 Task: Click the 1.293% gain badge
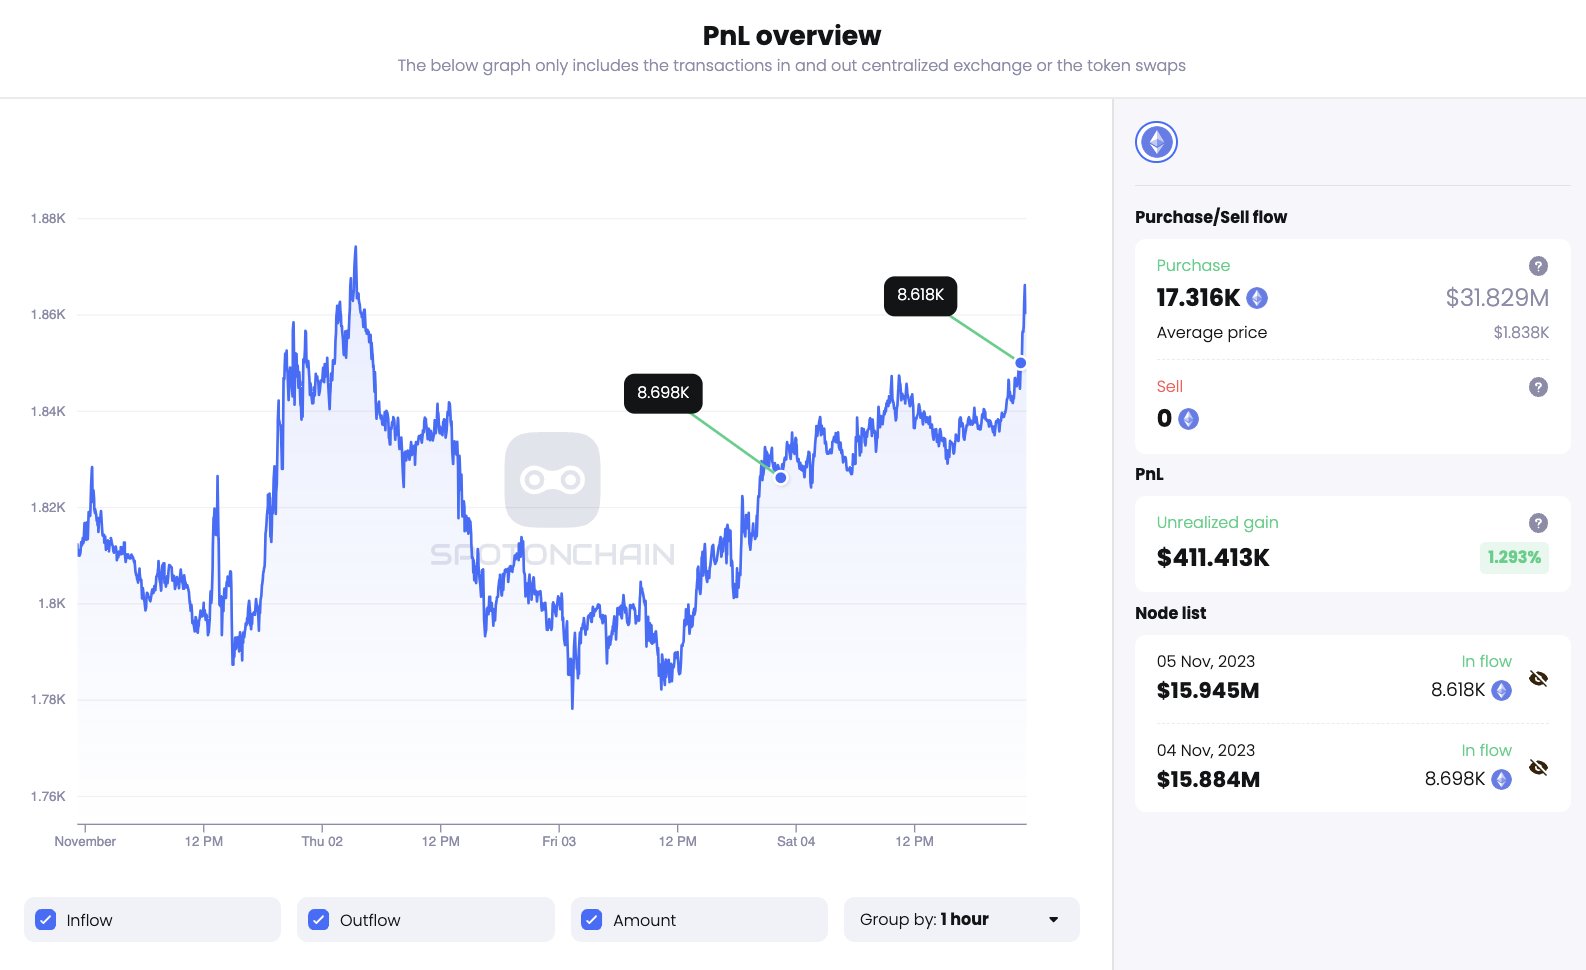click(1513, 557)
